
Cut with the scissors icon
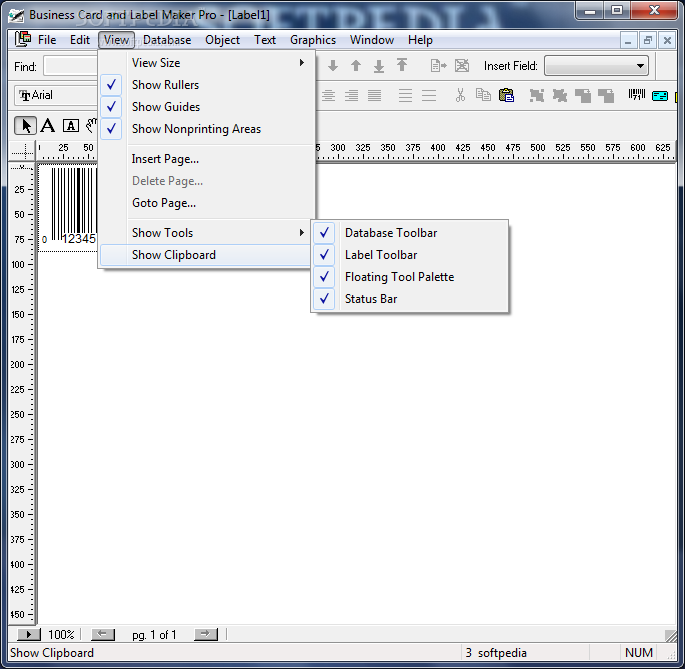coord(460,95)
